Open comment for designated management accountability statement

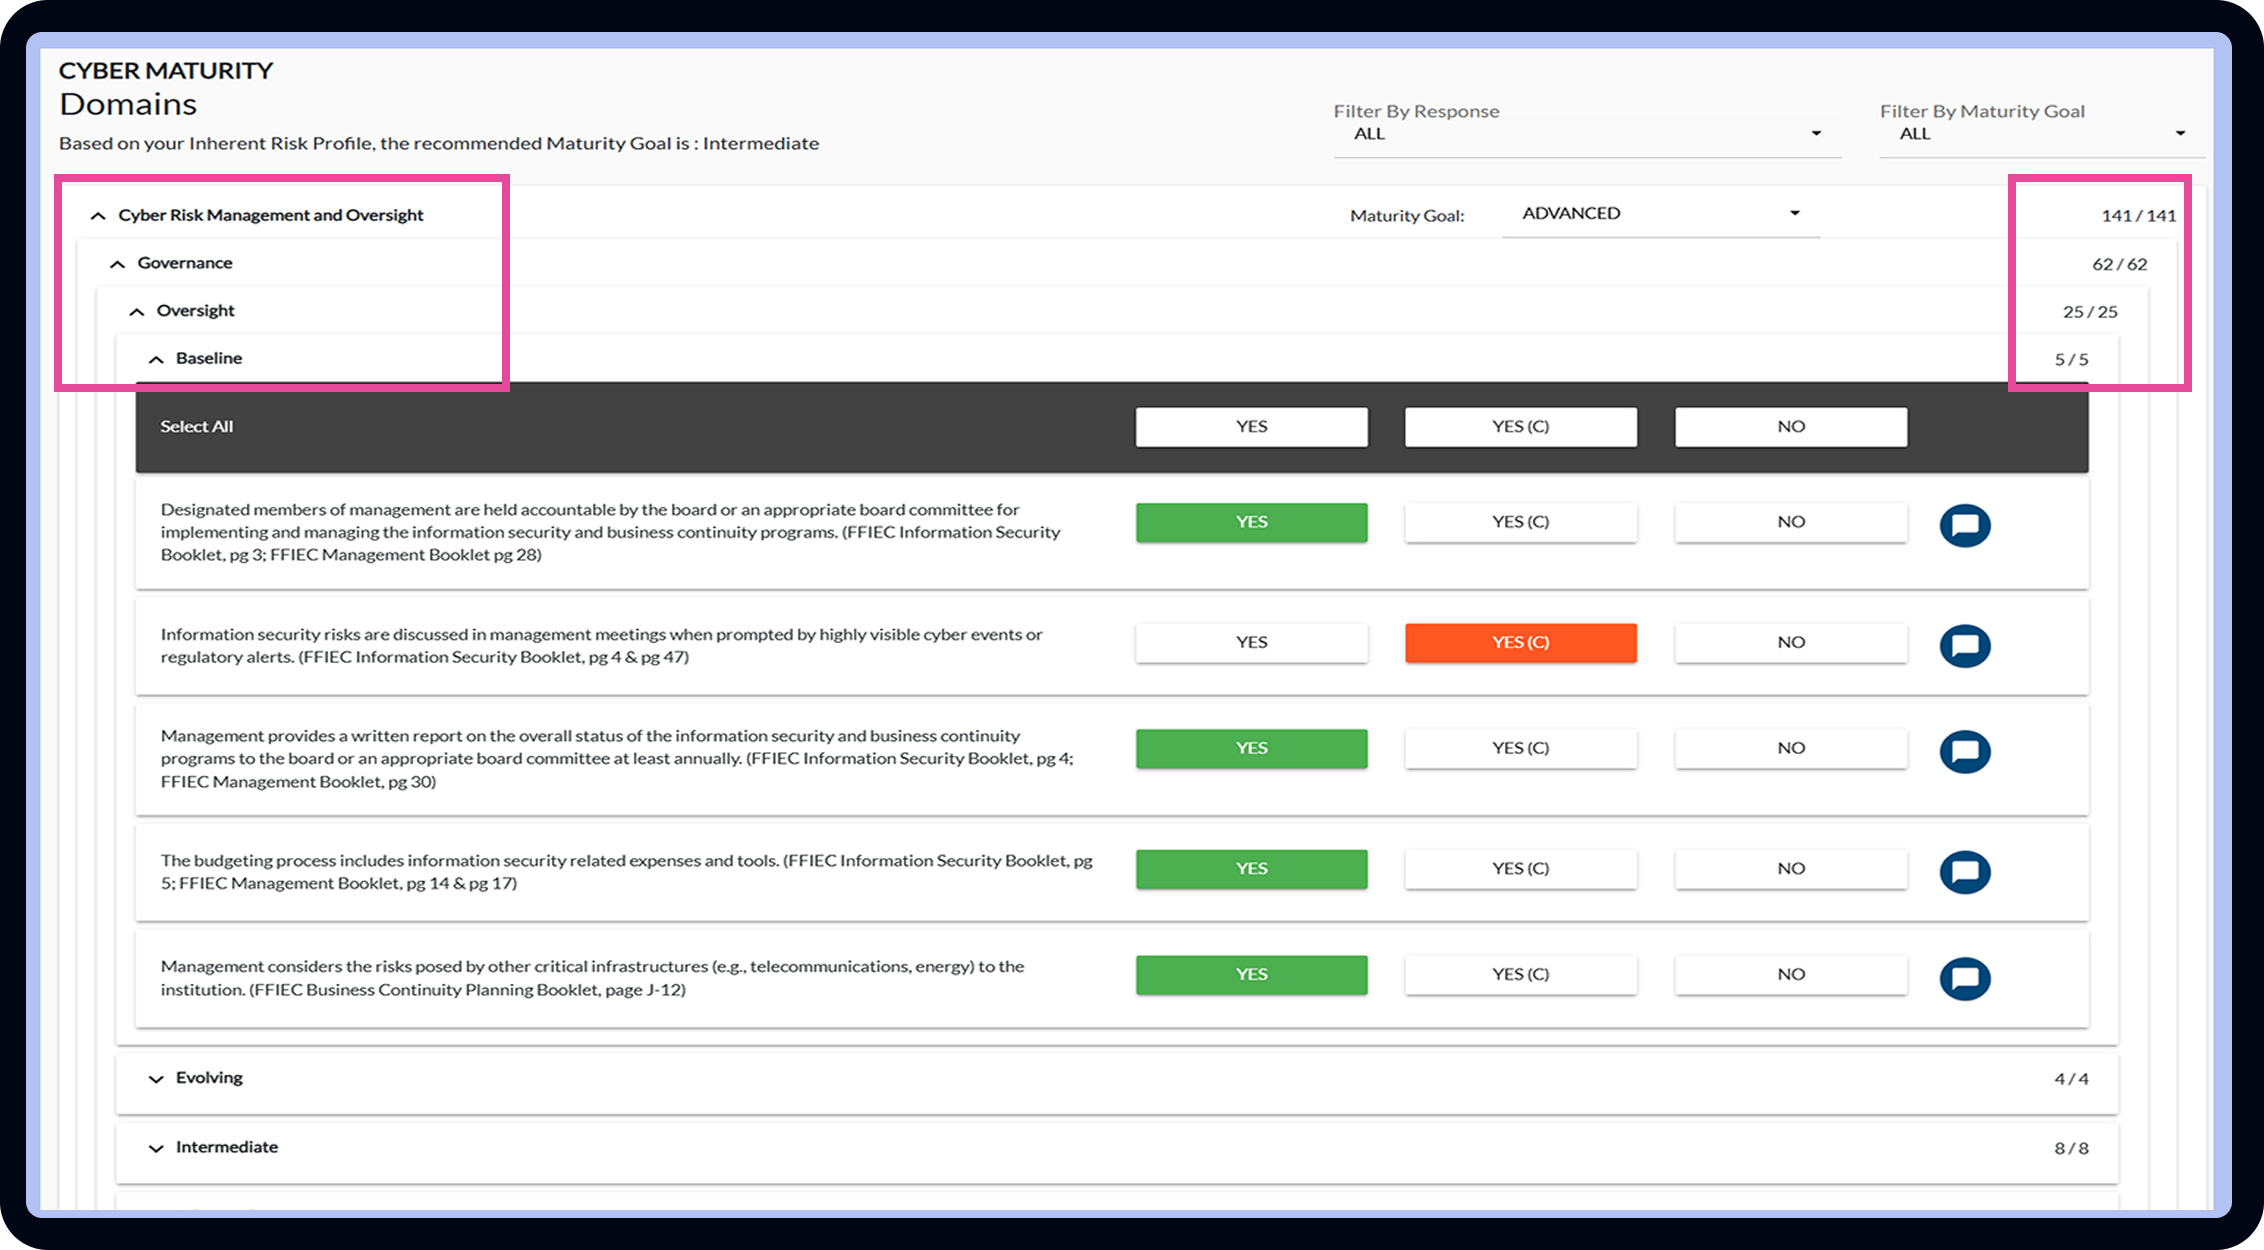1964,525
